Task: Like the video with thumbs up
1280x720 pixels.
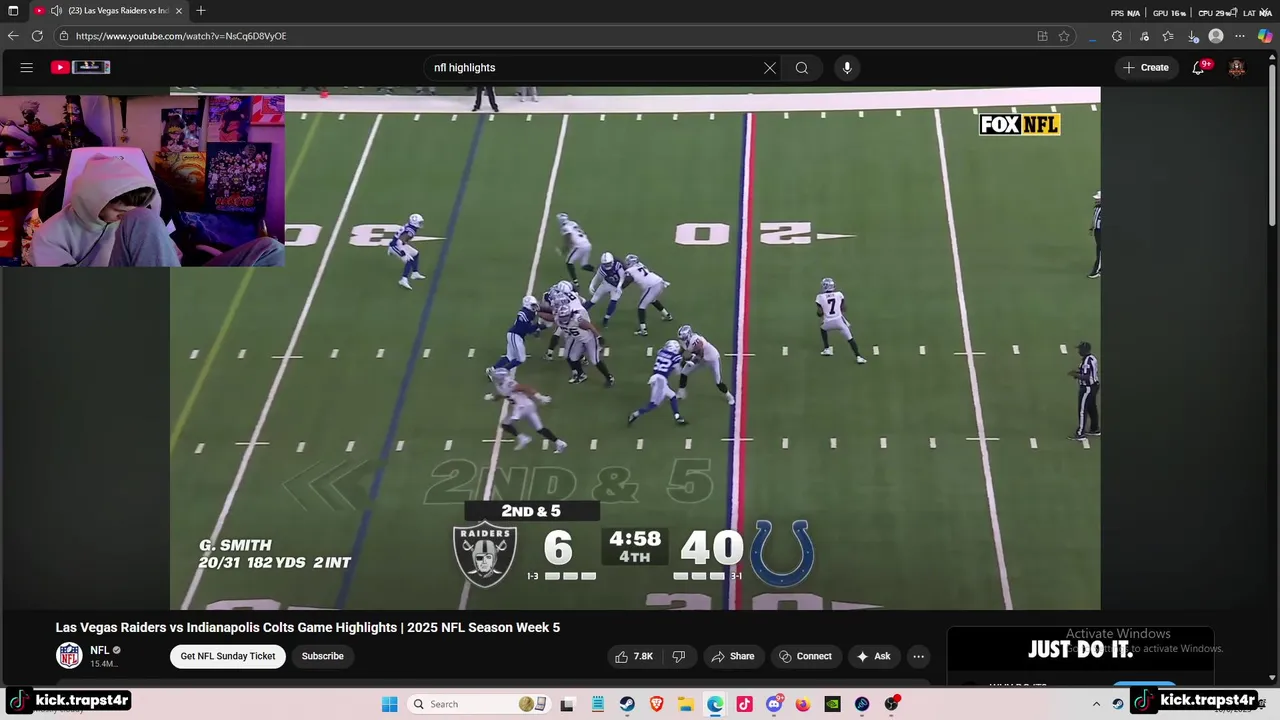Action: click(634, 656)
